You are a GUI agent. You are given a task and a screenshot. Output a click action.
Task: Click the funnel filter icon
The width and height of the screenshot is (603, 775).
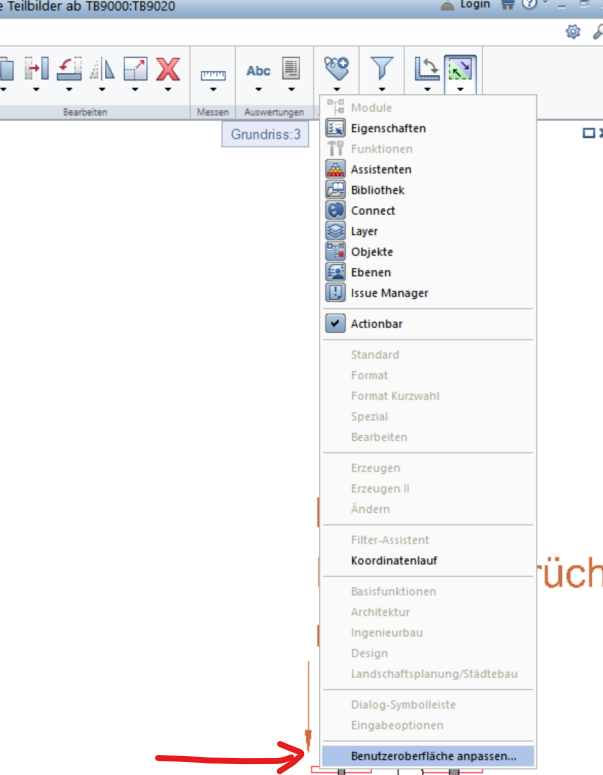(x=383, y=68)
